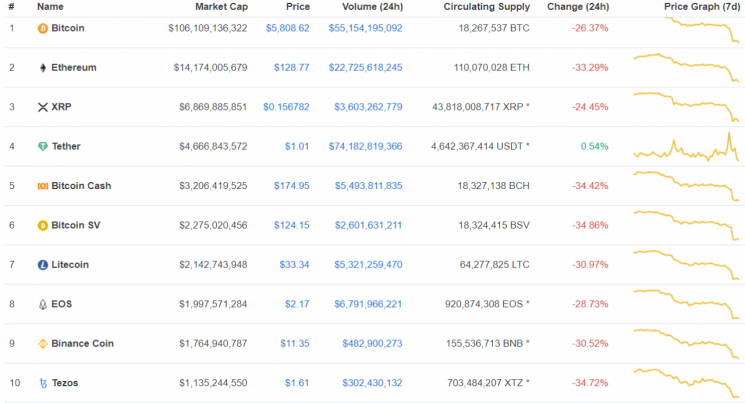Screen dimensions: 745x403
Task: Select Bitcoin market cap $106,109,136,322
Action: click(208, 28)
